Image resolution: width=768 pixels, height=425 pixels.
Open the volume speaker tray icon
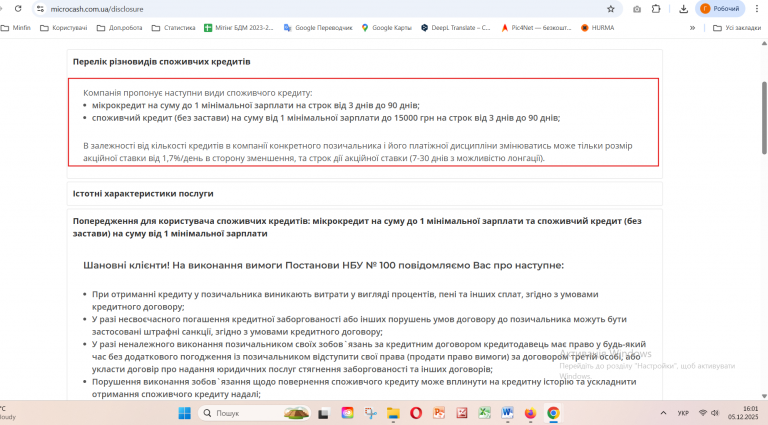[x=715, y=413]
